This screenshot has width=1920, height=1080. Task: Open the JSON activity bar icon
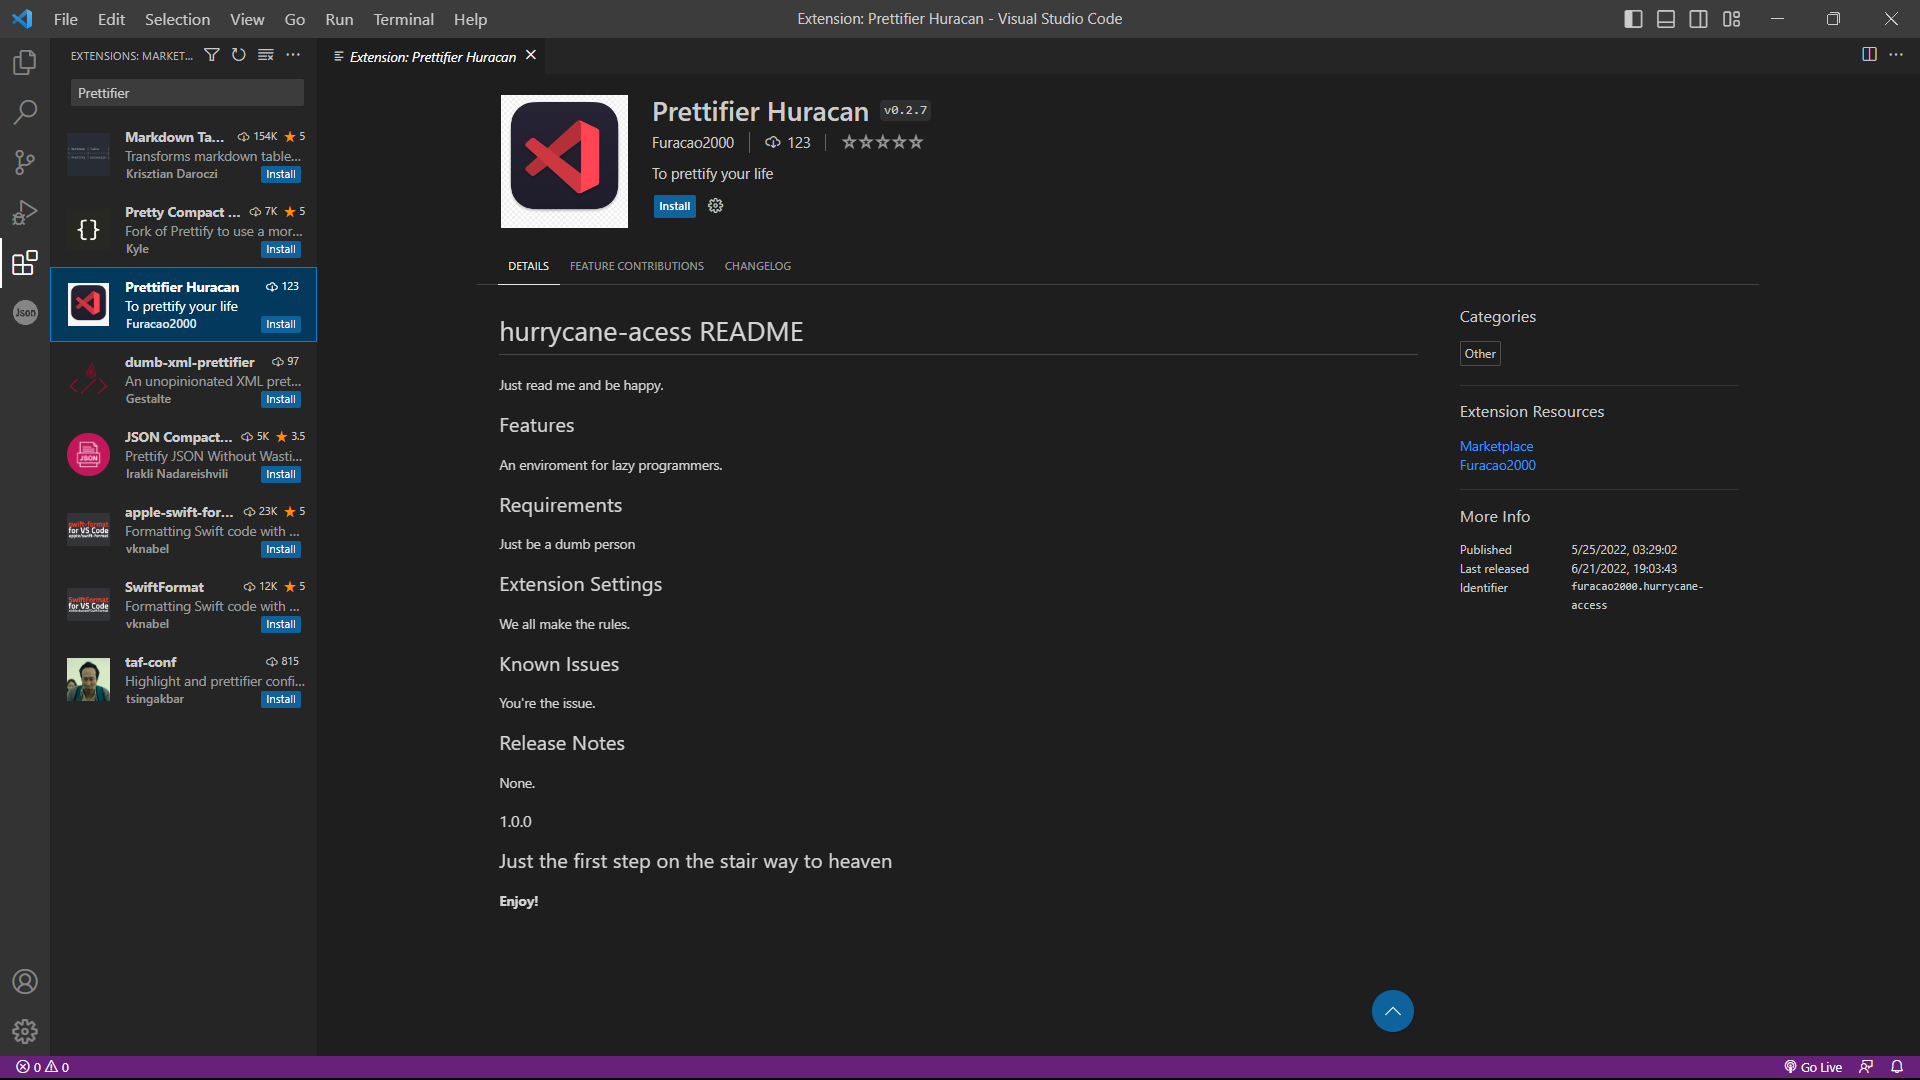click(25, 313)
